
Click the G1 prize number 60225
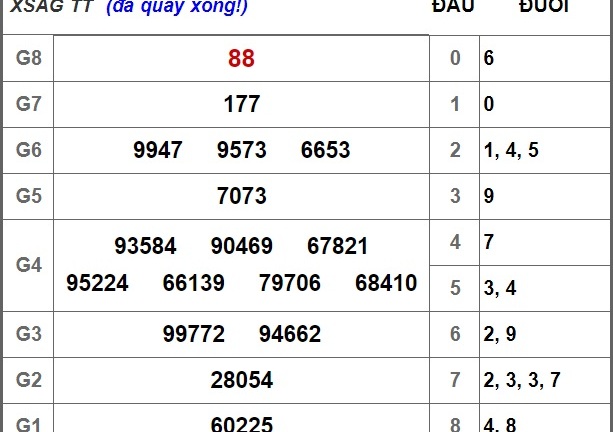241,424
